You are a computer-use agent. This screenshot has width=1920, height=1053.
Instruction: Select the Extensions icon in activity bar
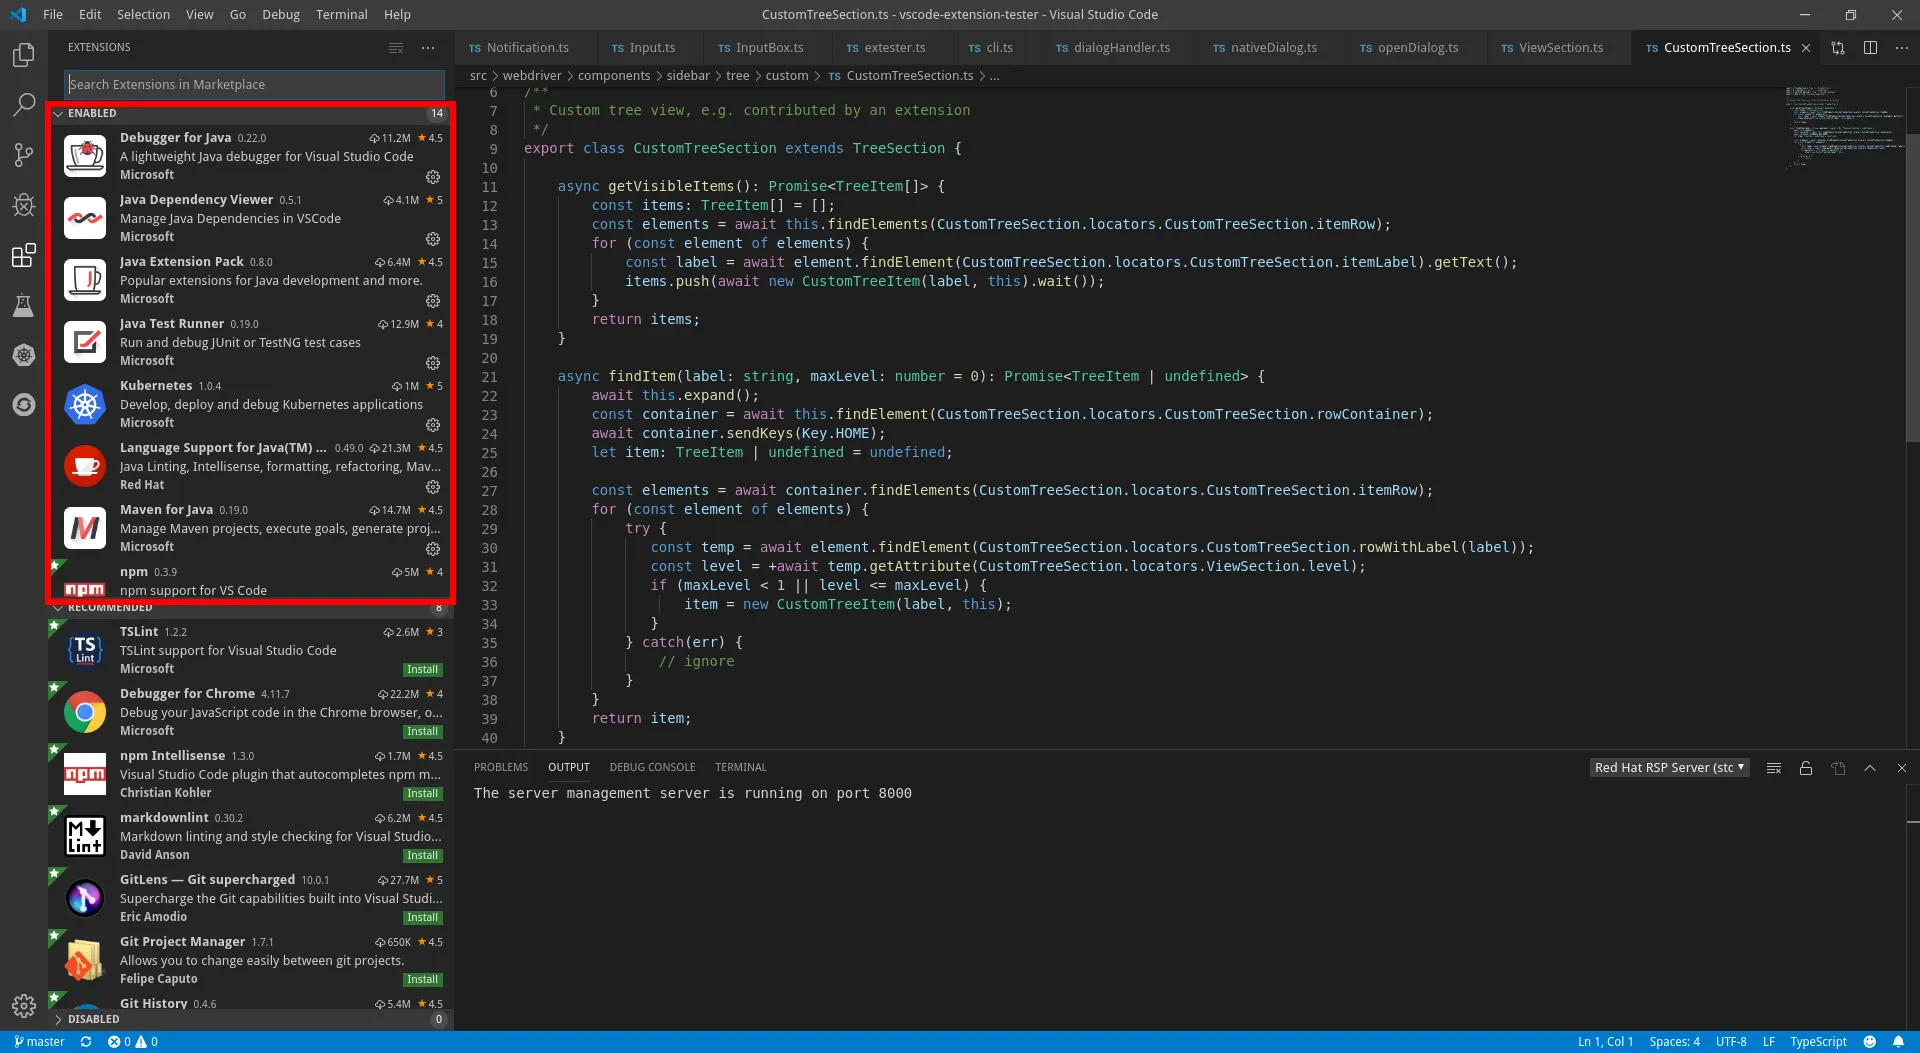24,255
